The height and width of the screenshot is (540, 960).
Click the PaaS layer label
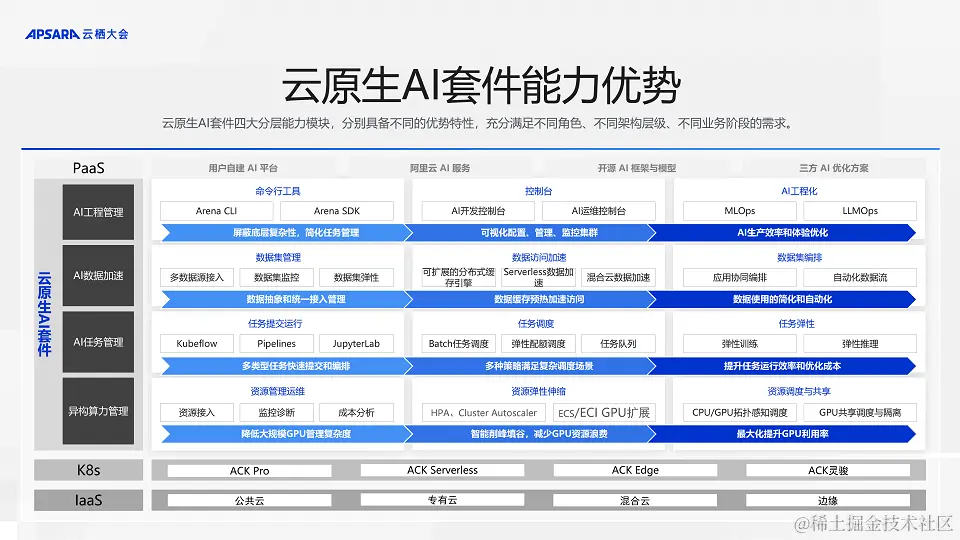[88, 168]
